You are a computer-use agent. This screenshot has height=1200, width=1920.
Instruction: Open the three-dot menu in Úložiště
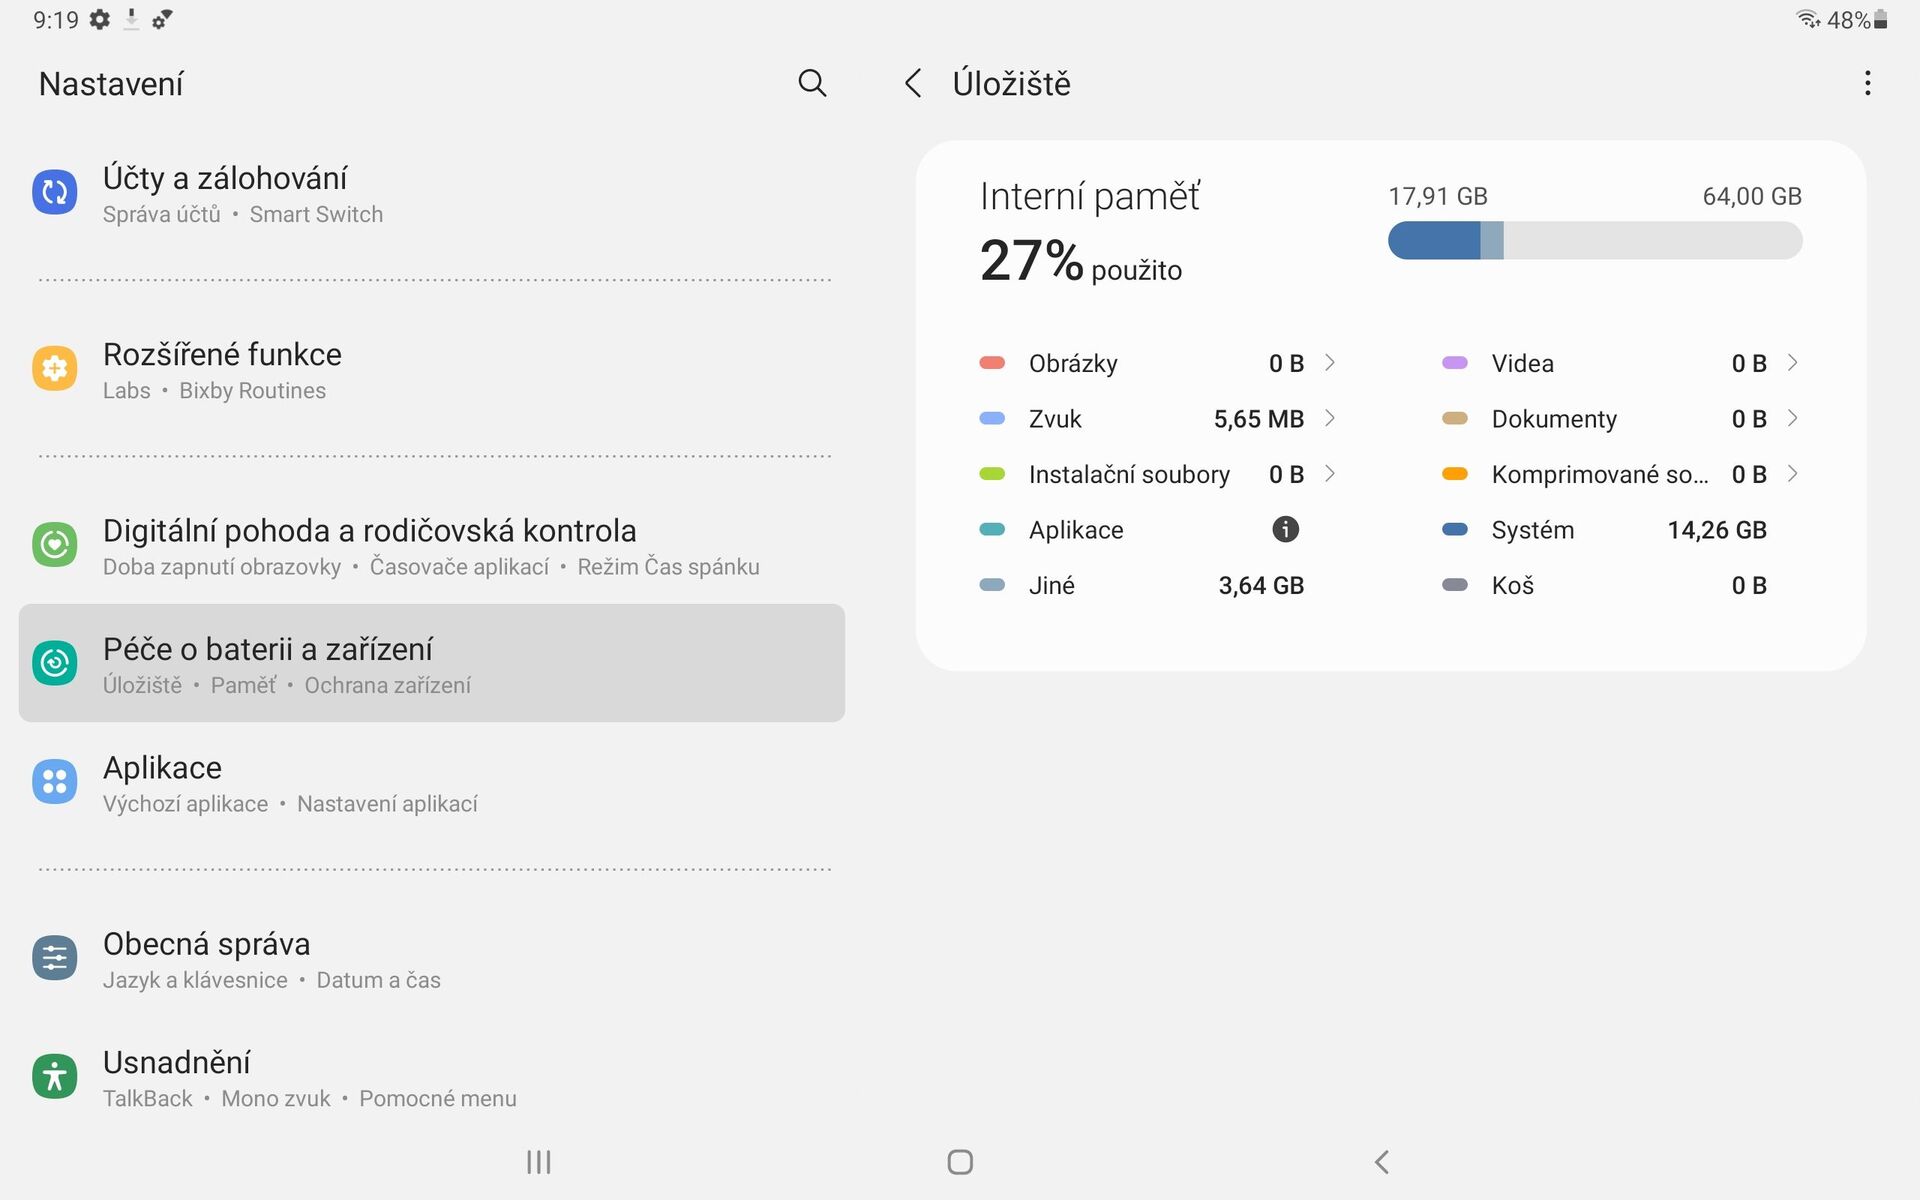[1866, 83]
